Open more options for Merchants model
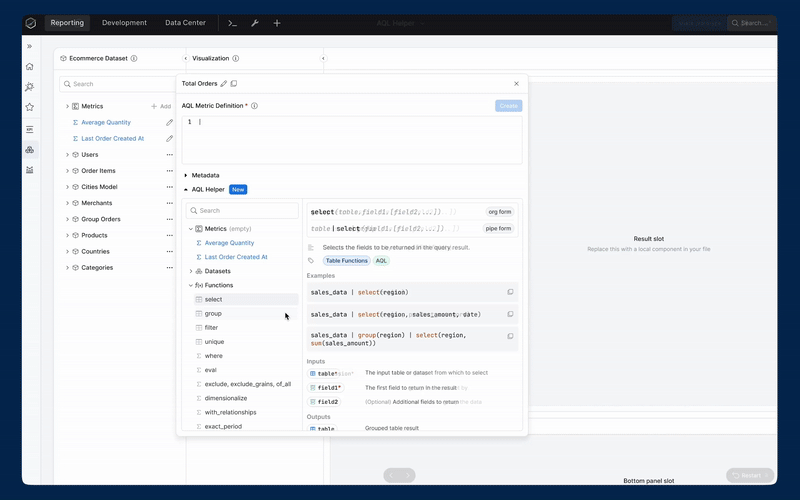Image resolution: width=800 pixels, height=500 pixels. pos(169,203)
